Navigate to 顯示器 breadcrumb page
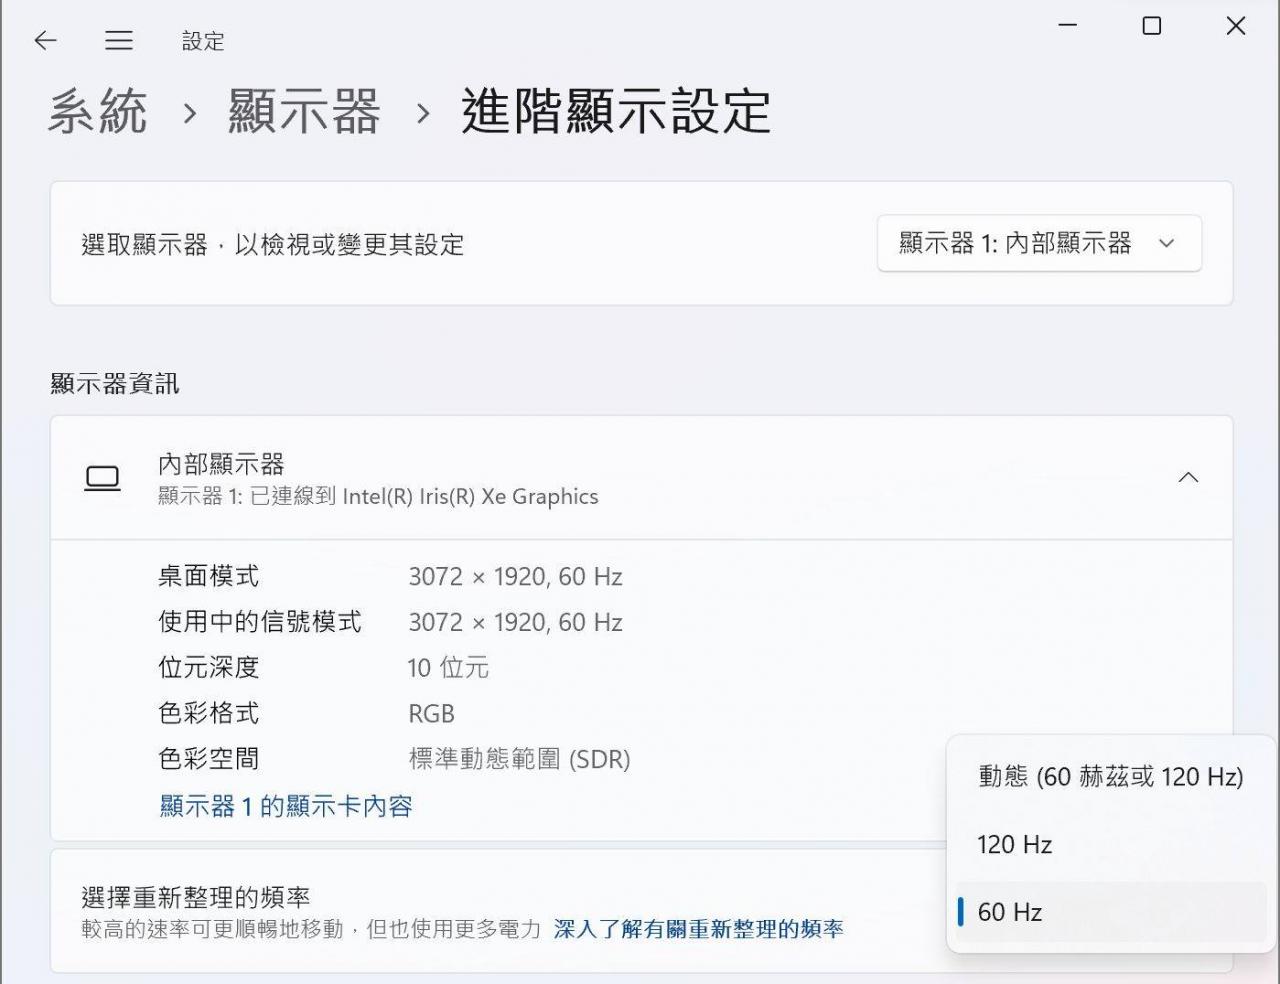 [x=304, y=112]
